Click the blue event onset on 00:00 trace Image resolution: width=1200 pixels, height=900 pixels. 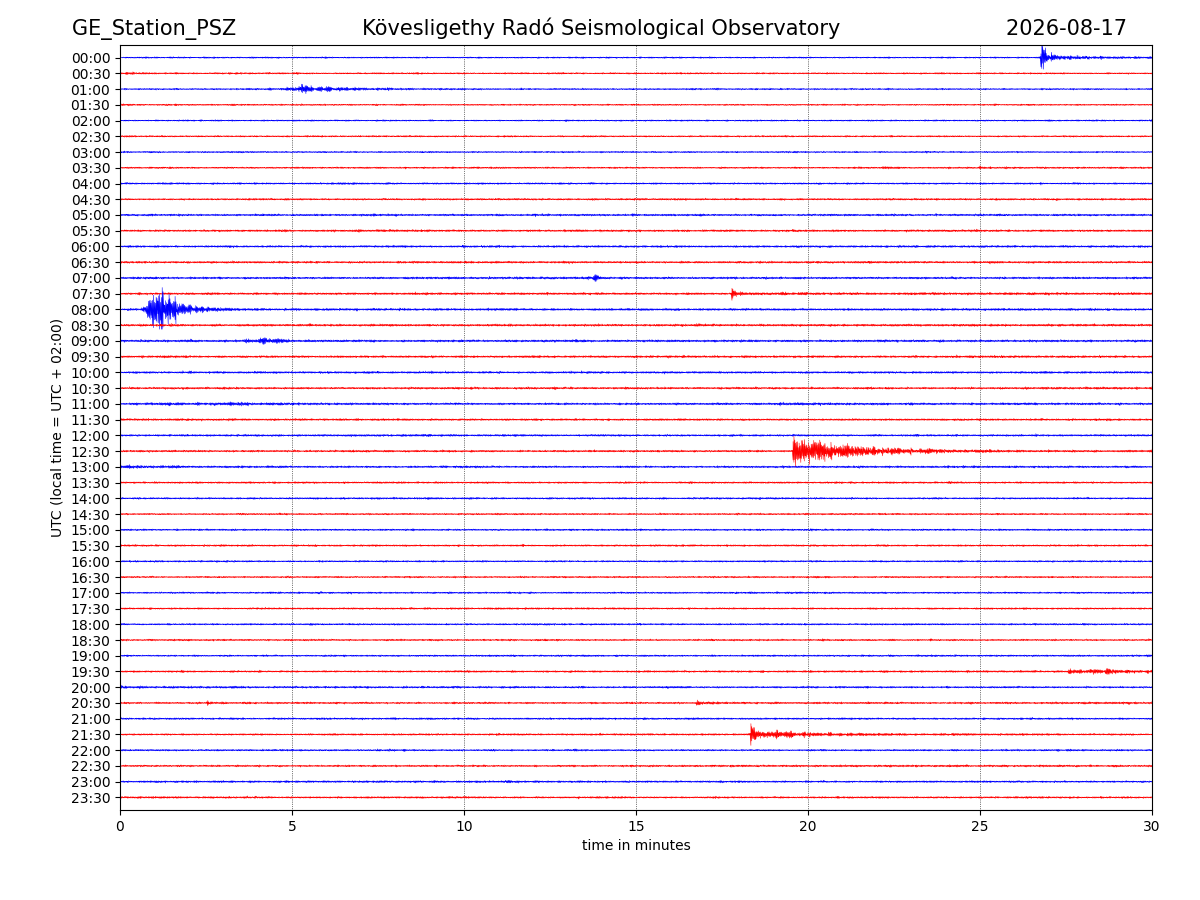click(1044, 57)
